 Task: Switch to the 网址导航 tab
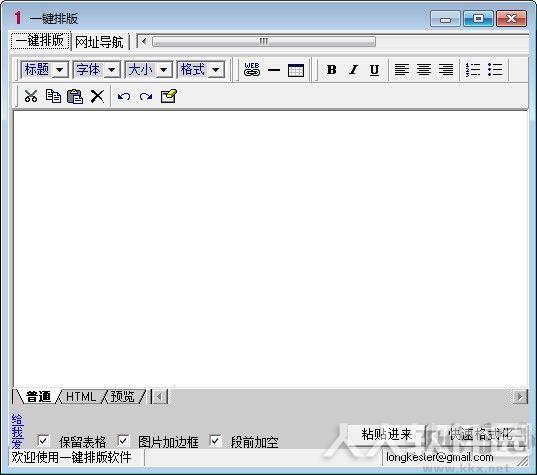[x=99, y=42]
